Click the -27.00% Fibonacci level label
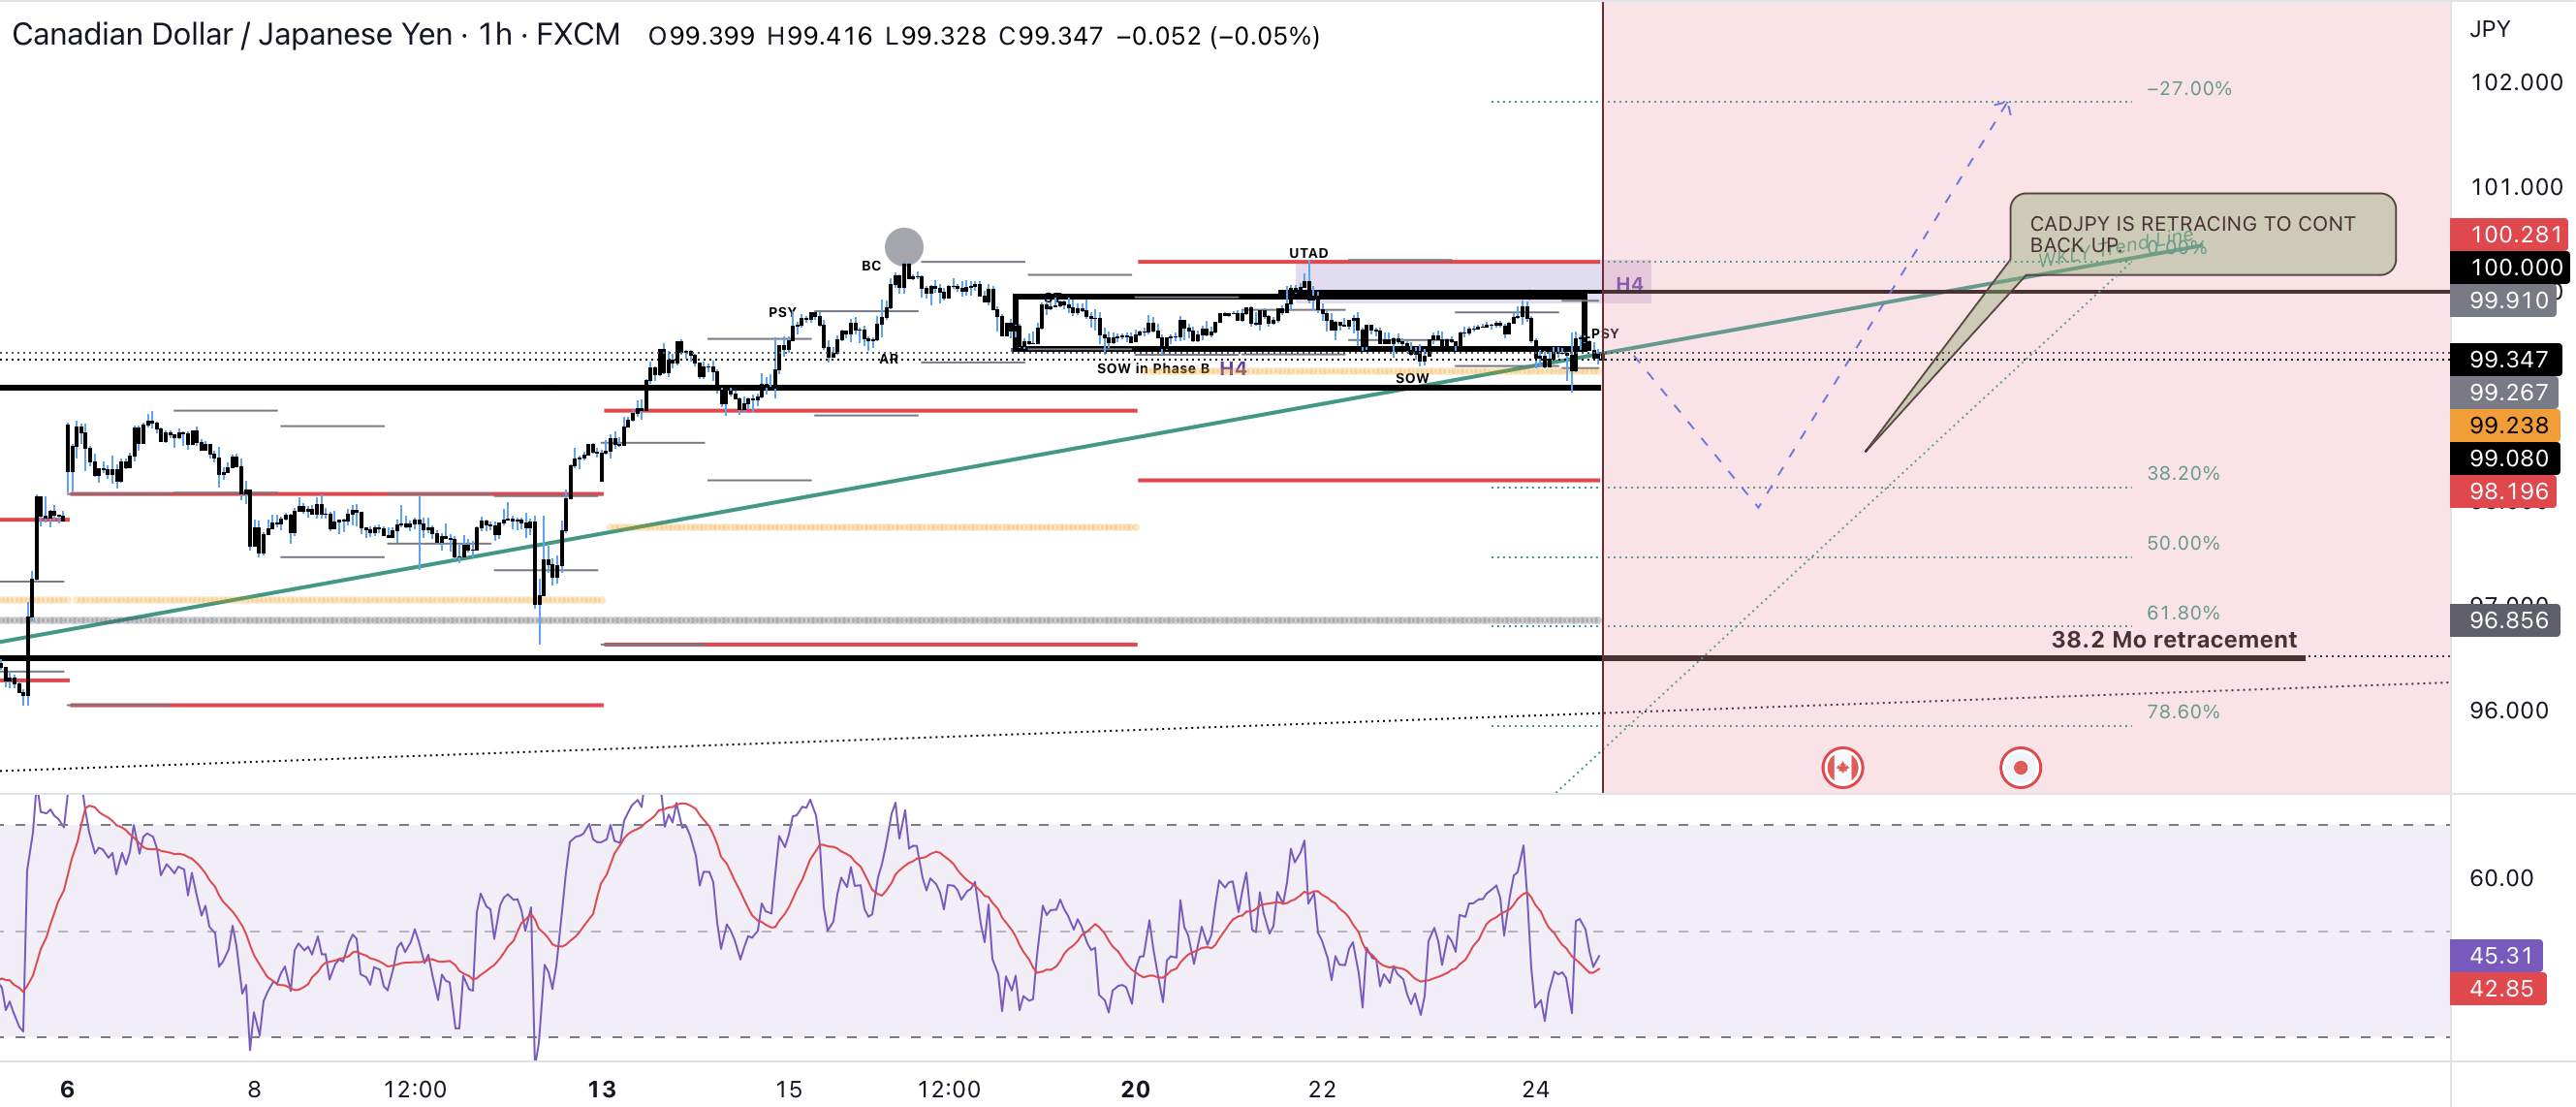The image size is (2576, 1107). (2188, 88)
